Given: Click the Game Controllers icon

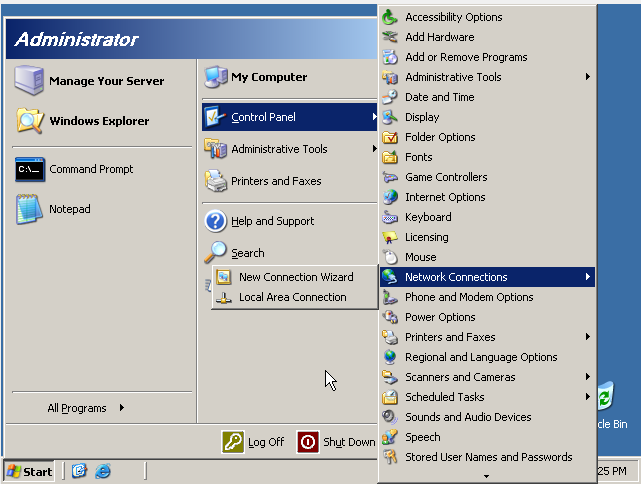Looking at the screenshot, I should pyautogui.click(x=390, y=177).
